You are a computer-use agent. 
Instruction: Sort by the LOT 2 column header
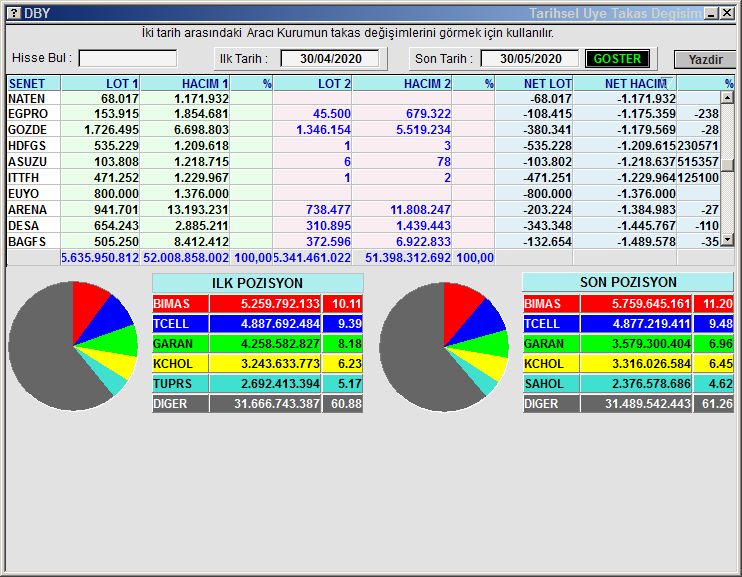[x=312, y=83]
